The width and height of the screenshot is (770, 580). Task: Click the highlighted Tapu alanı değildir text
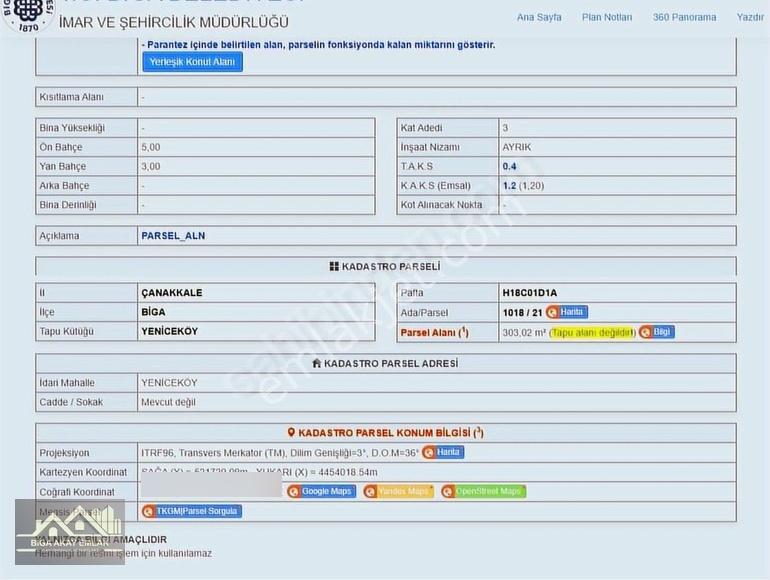(592, 332)
